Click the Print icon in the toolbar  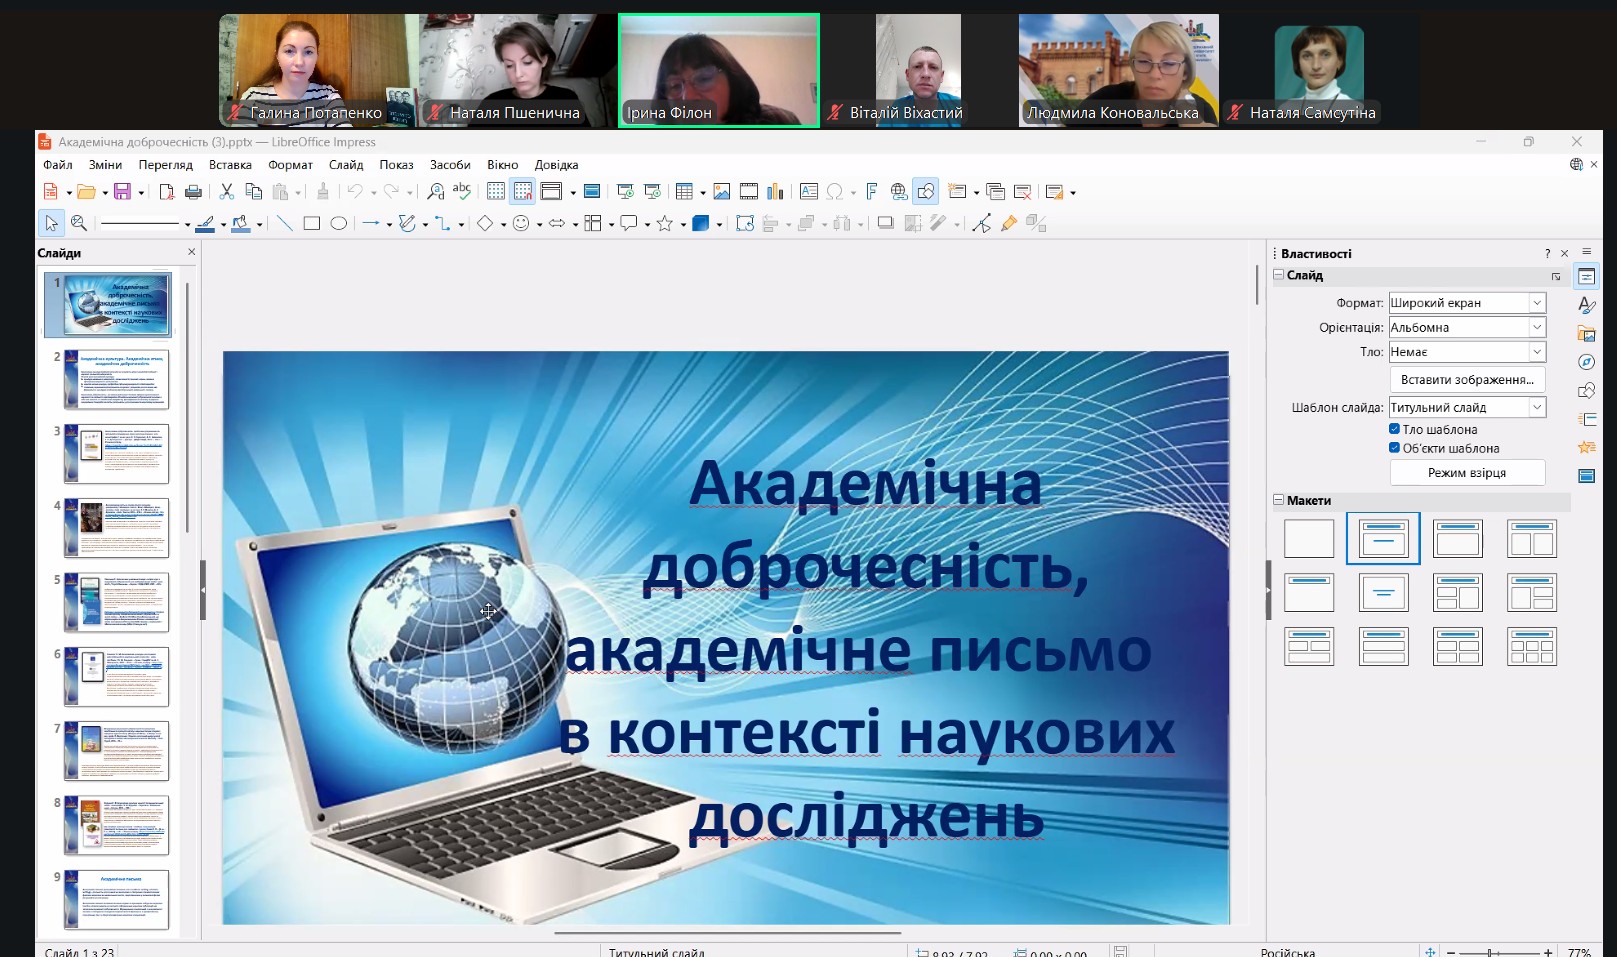(x=194, y=192)
